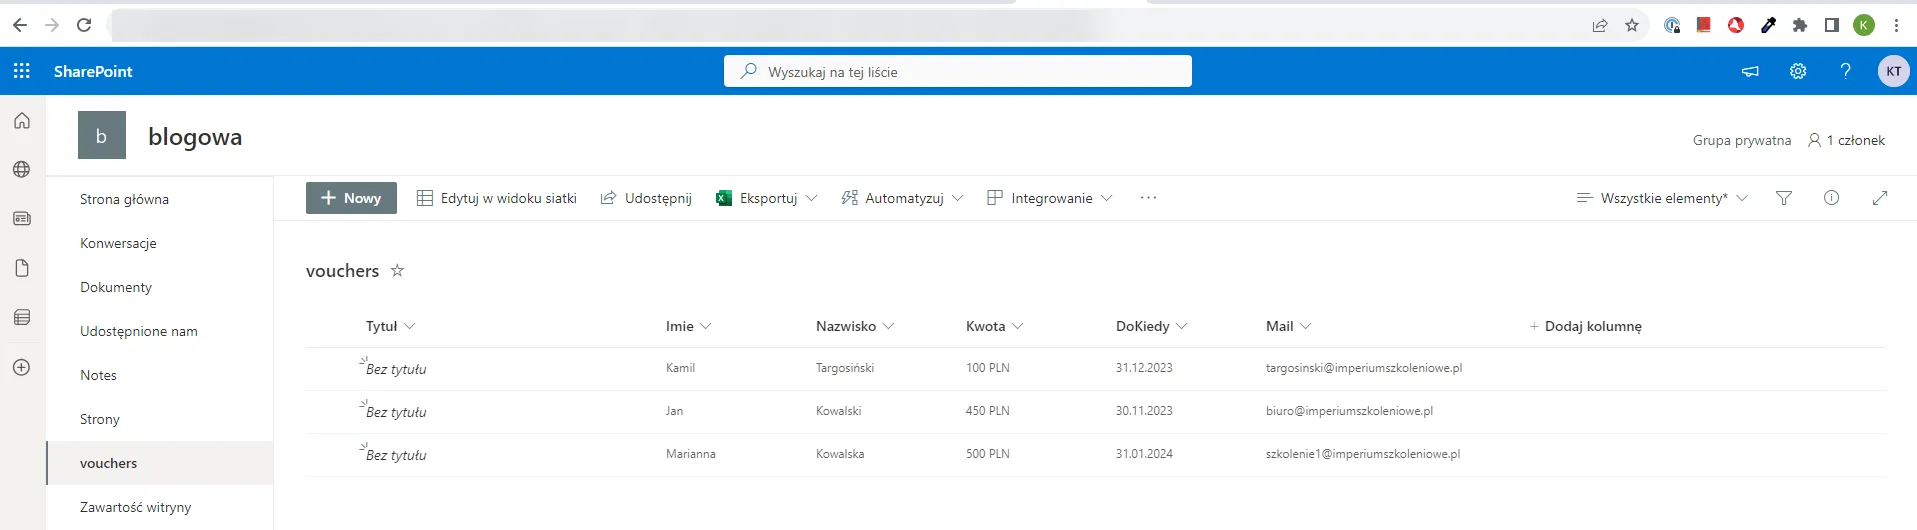
Task: Expand the list to full-screen mode
Action: (x=1879, y=198)
